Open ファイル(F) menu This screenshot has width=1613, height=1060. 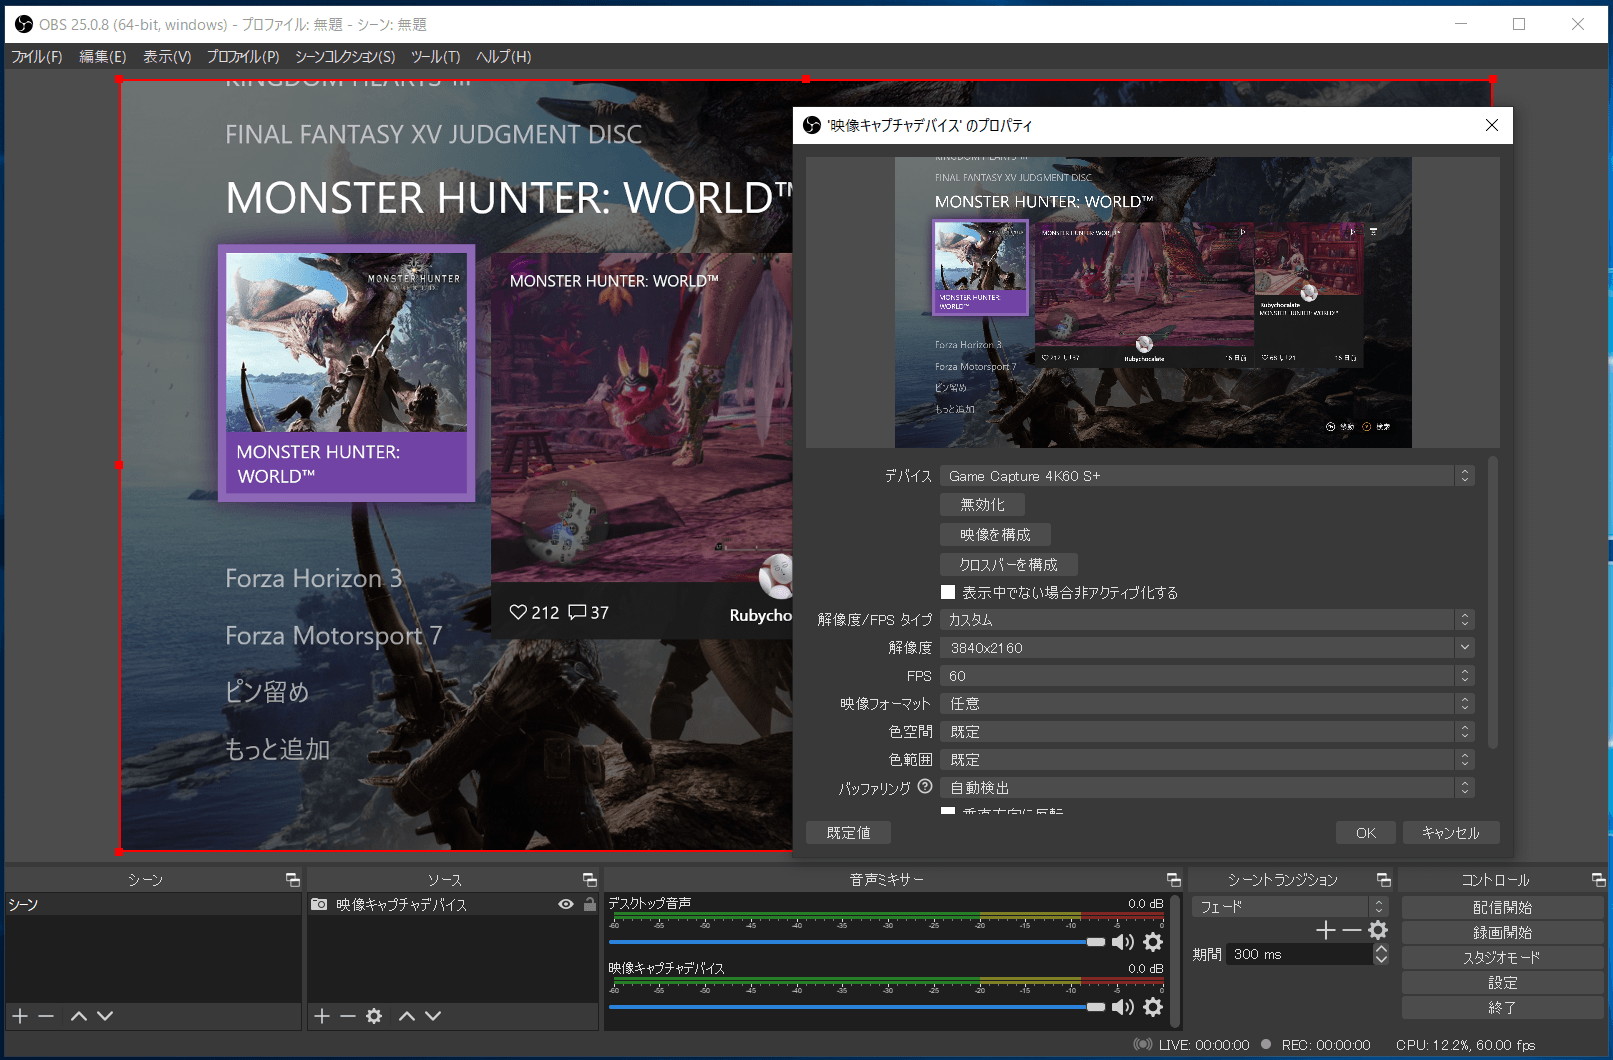click(37, 57)
